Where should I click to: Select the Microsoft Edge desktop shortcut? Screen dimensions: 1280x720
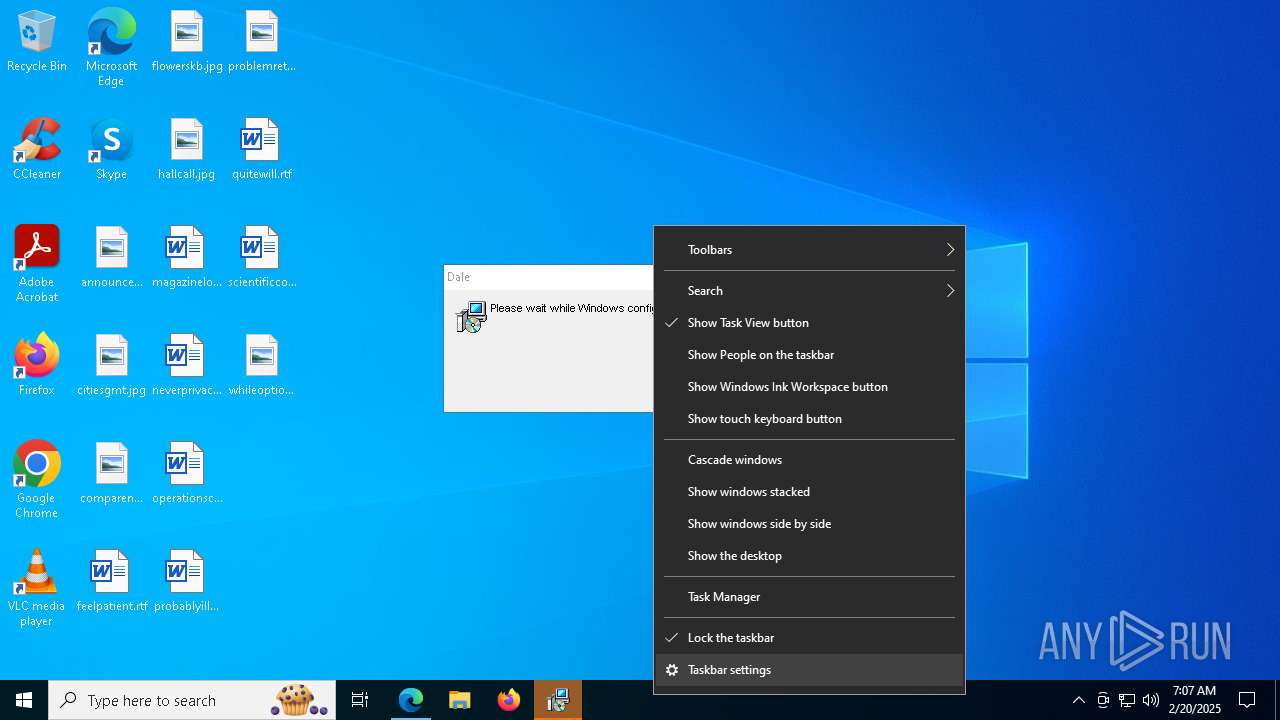(x=111, y=48)
